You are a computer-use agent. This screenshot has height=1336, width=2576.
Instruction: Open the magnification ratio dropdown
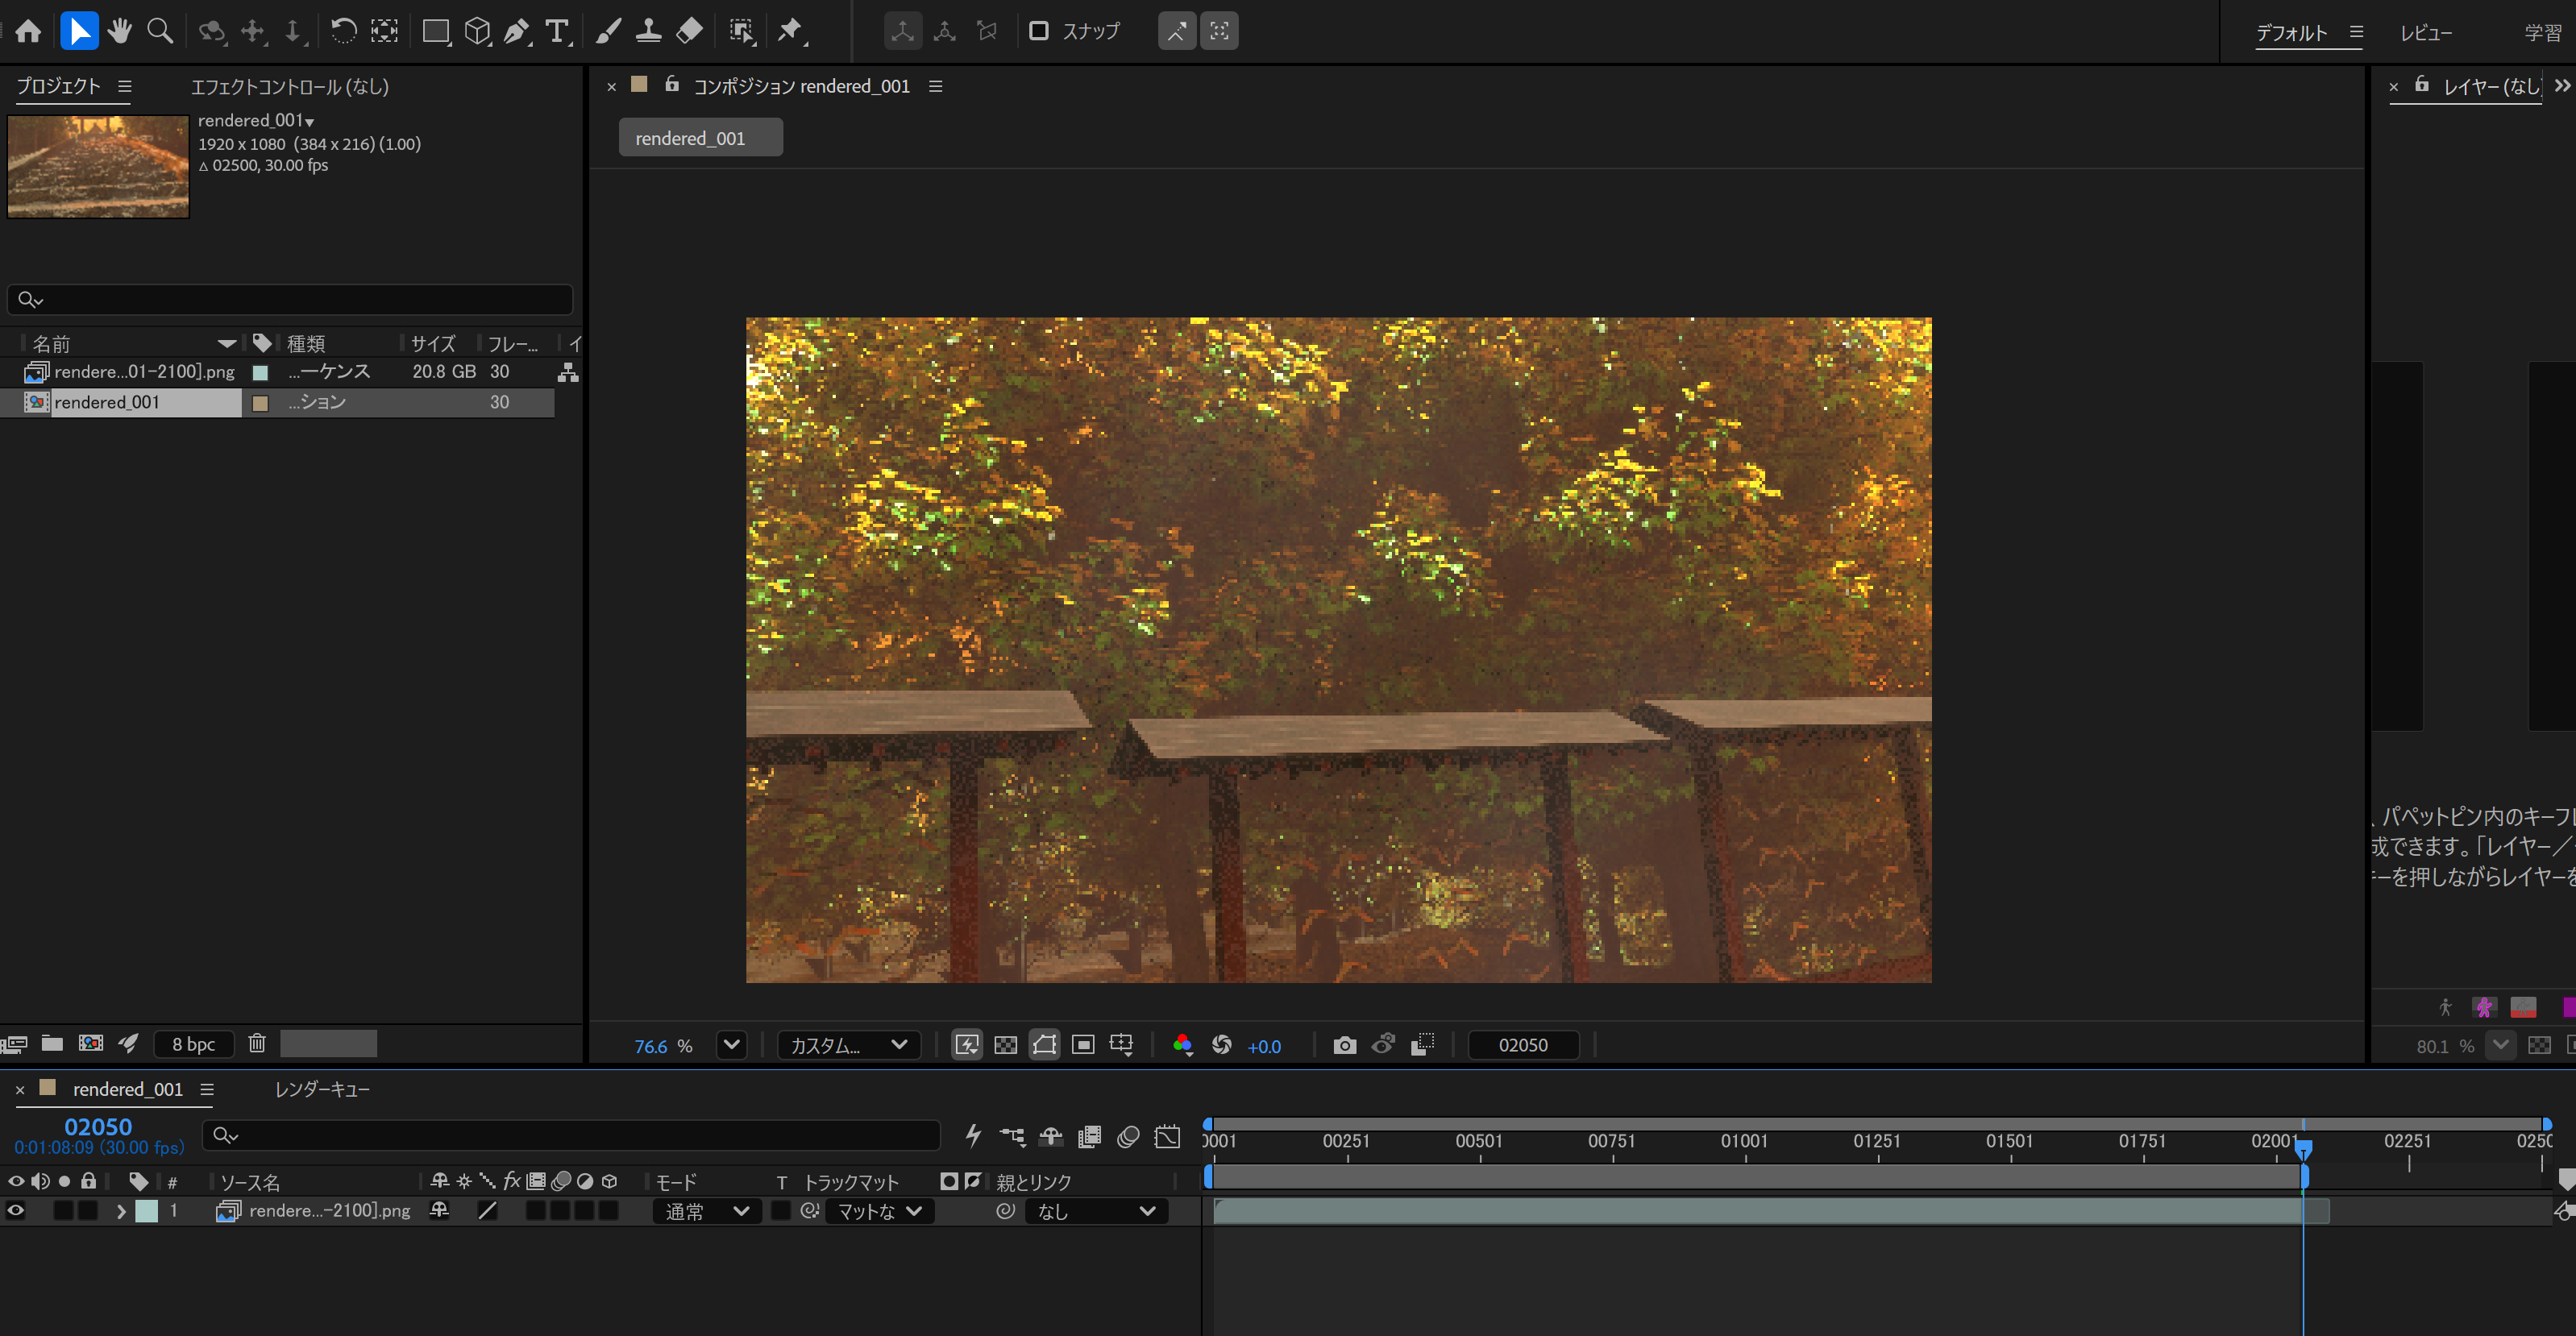(x=732, y=1045)
